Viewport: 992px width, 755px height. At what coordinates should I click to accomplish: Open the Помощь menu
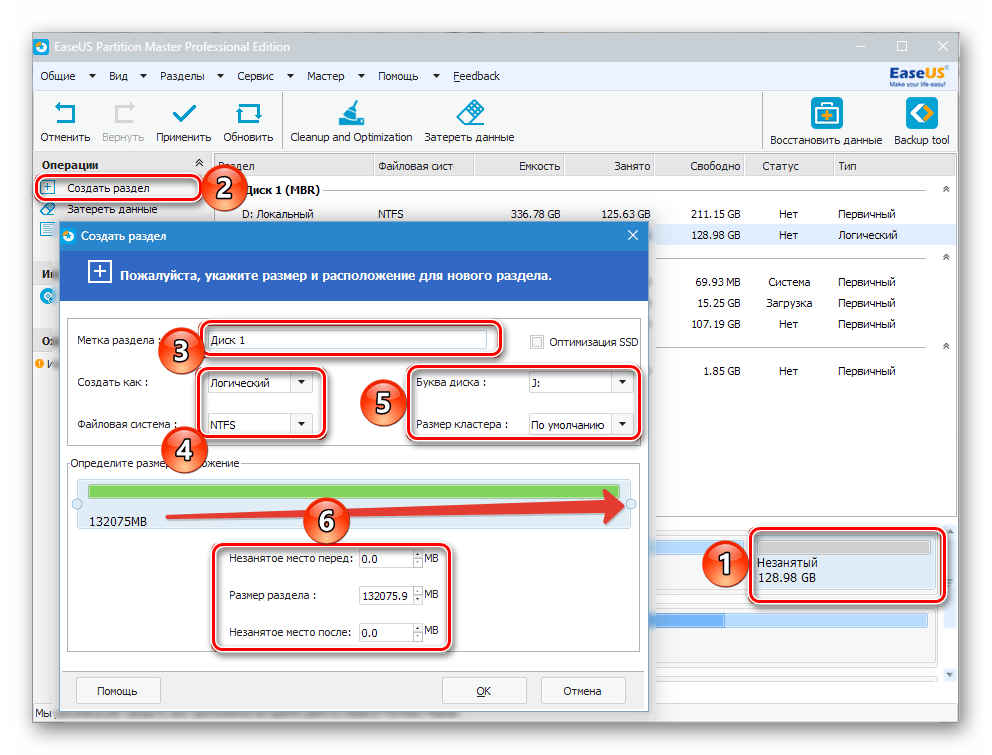pos(398,76)
